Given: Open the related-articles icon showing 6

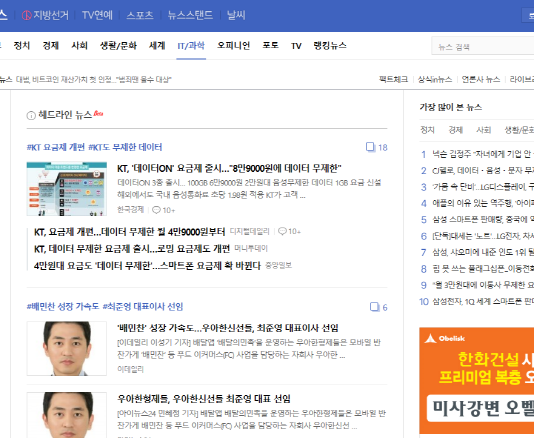Looking at the screenshot, I should [x=374, y=307].
